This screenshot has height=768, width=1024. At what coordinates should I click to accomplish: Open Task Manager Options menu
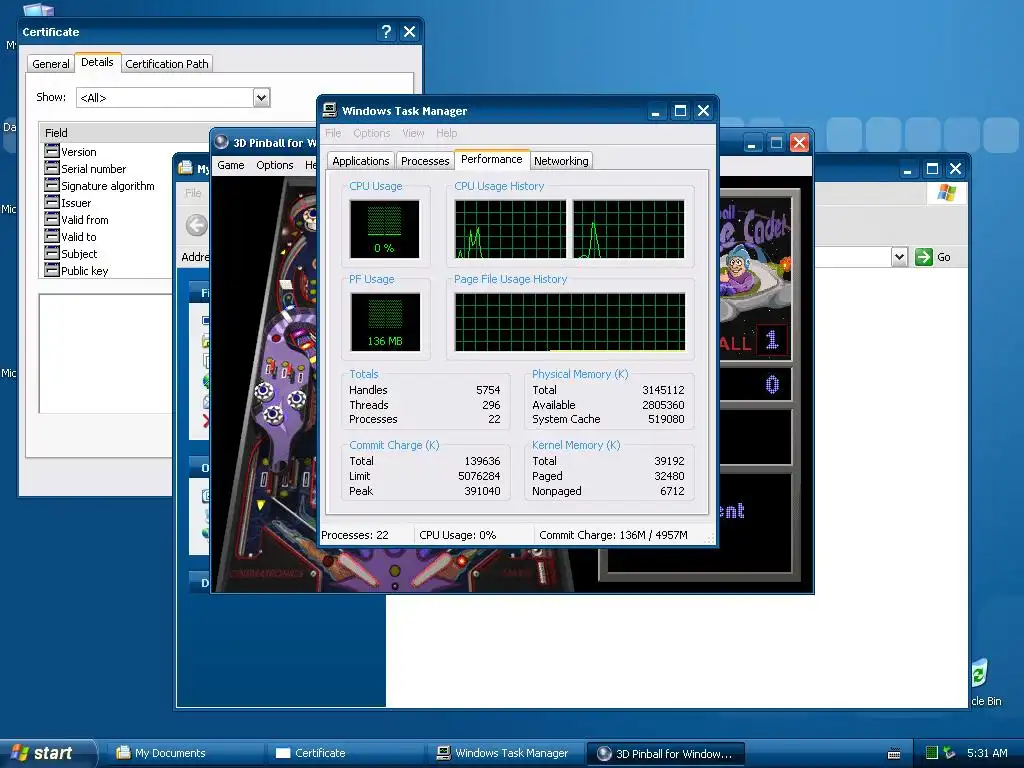coord(372,133)
